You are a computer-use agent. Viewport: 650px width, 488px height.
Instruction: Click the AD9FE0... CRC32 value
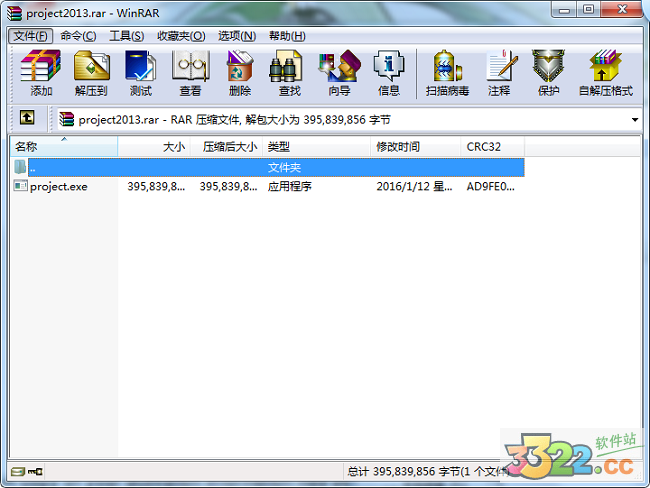[490, 186]
